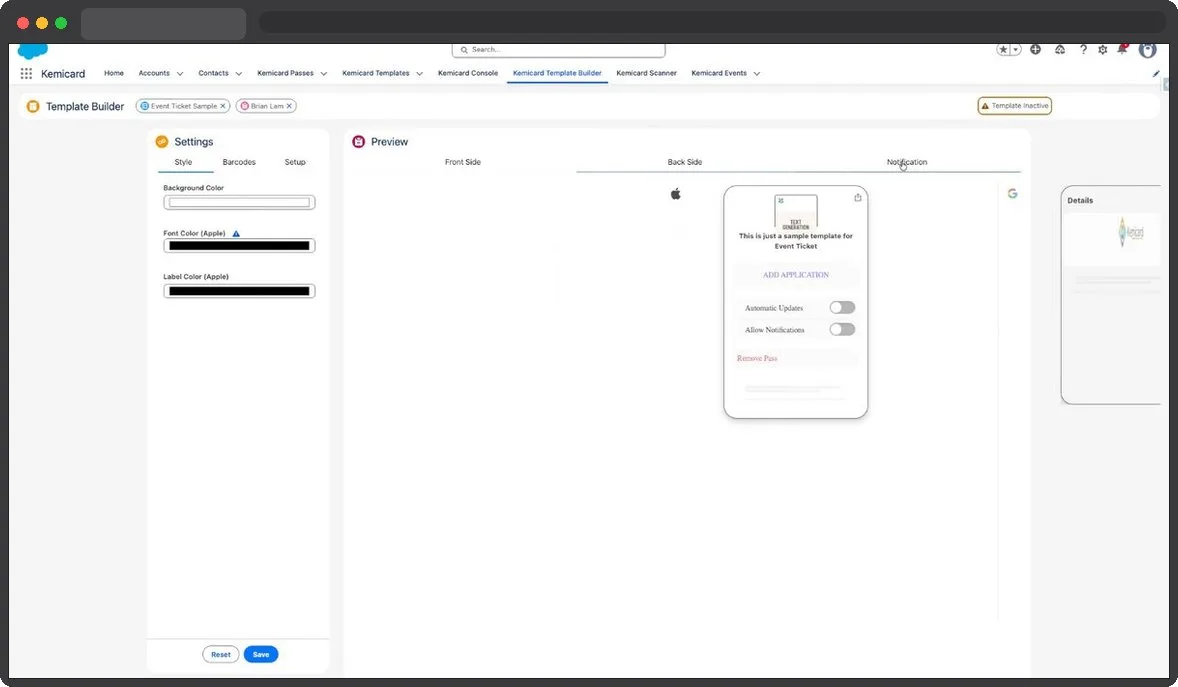Click the Remove Pass link

click(x=757, y=359)
